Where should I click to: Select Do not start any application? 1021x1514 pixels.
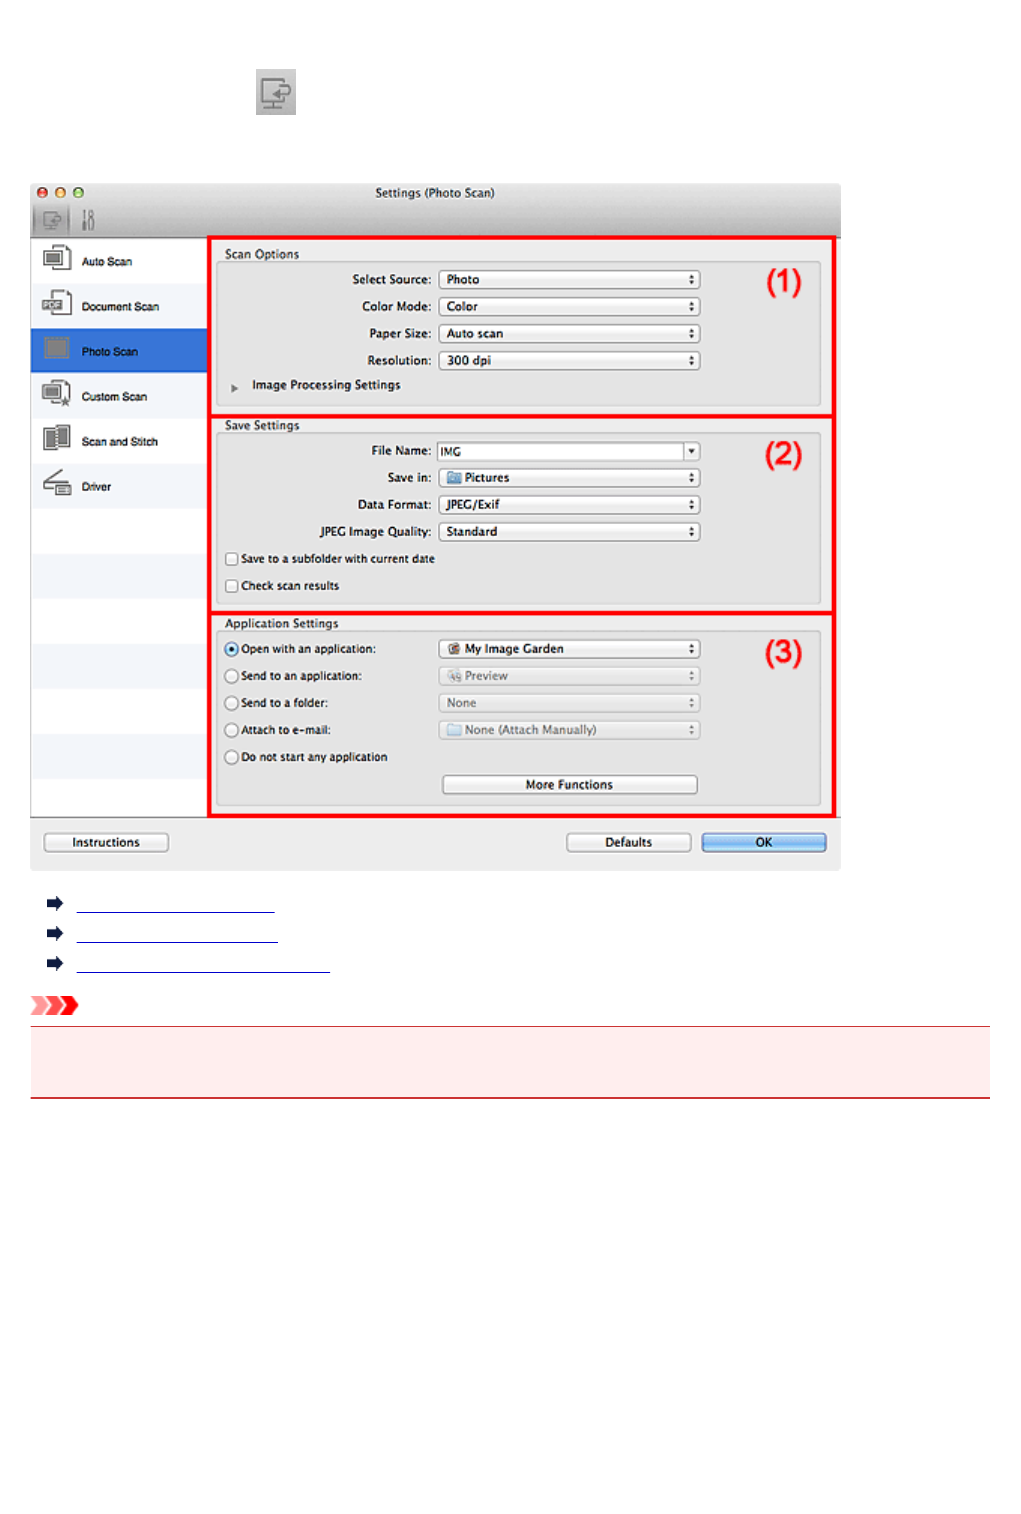click(x=232, y=757)
